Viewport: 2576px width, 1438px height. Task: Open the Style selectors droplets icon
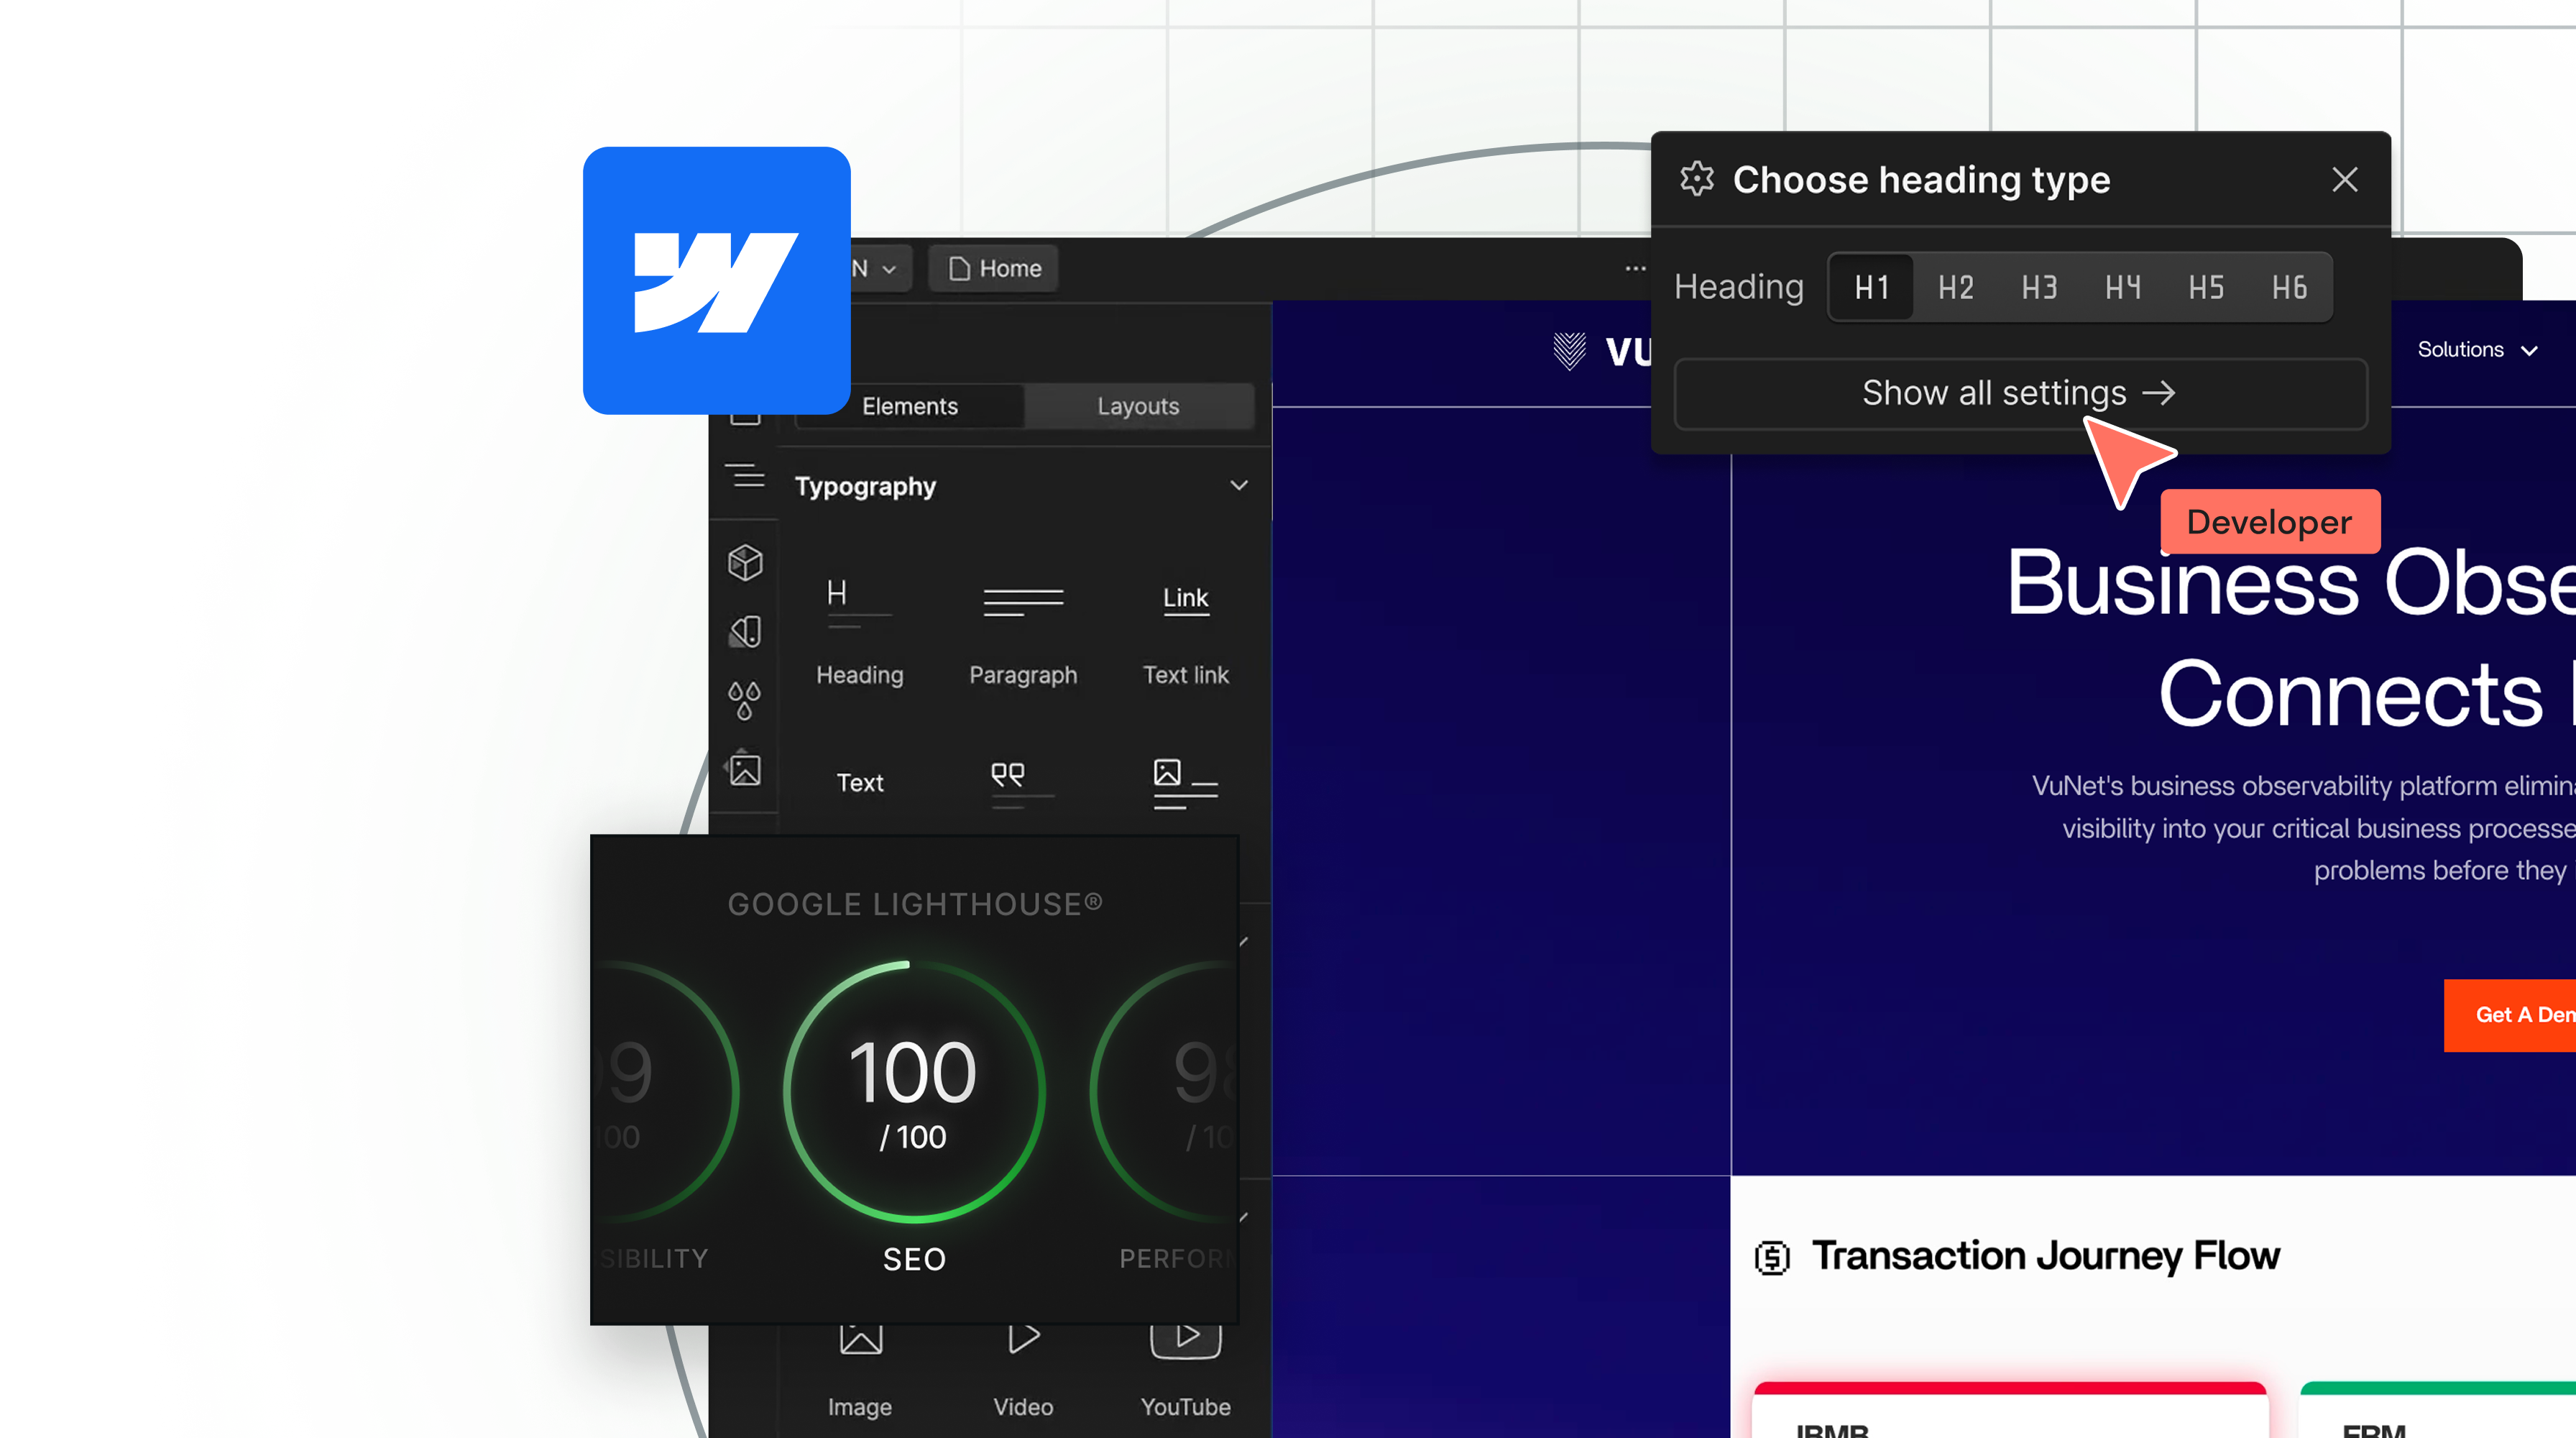[x=745, y=700]
